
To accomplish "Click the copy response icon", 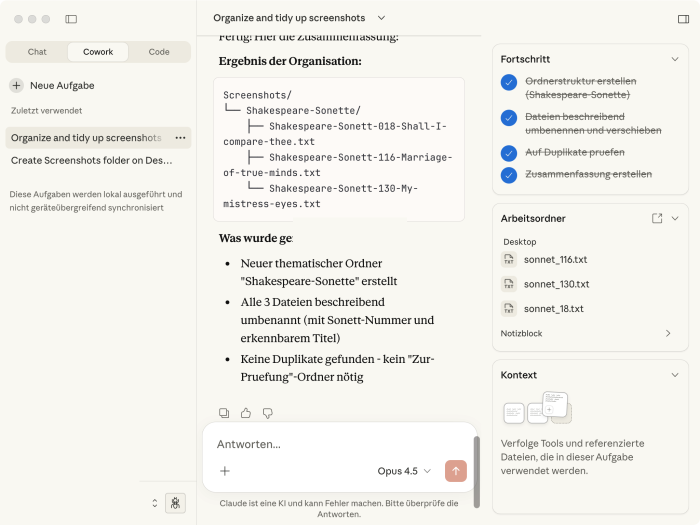I will coord(224,413).
